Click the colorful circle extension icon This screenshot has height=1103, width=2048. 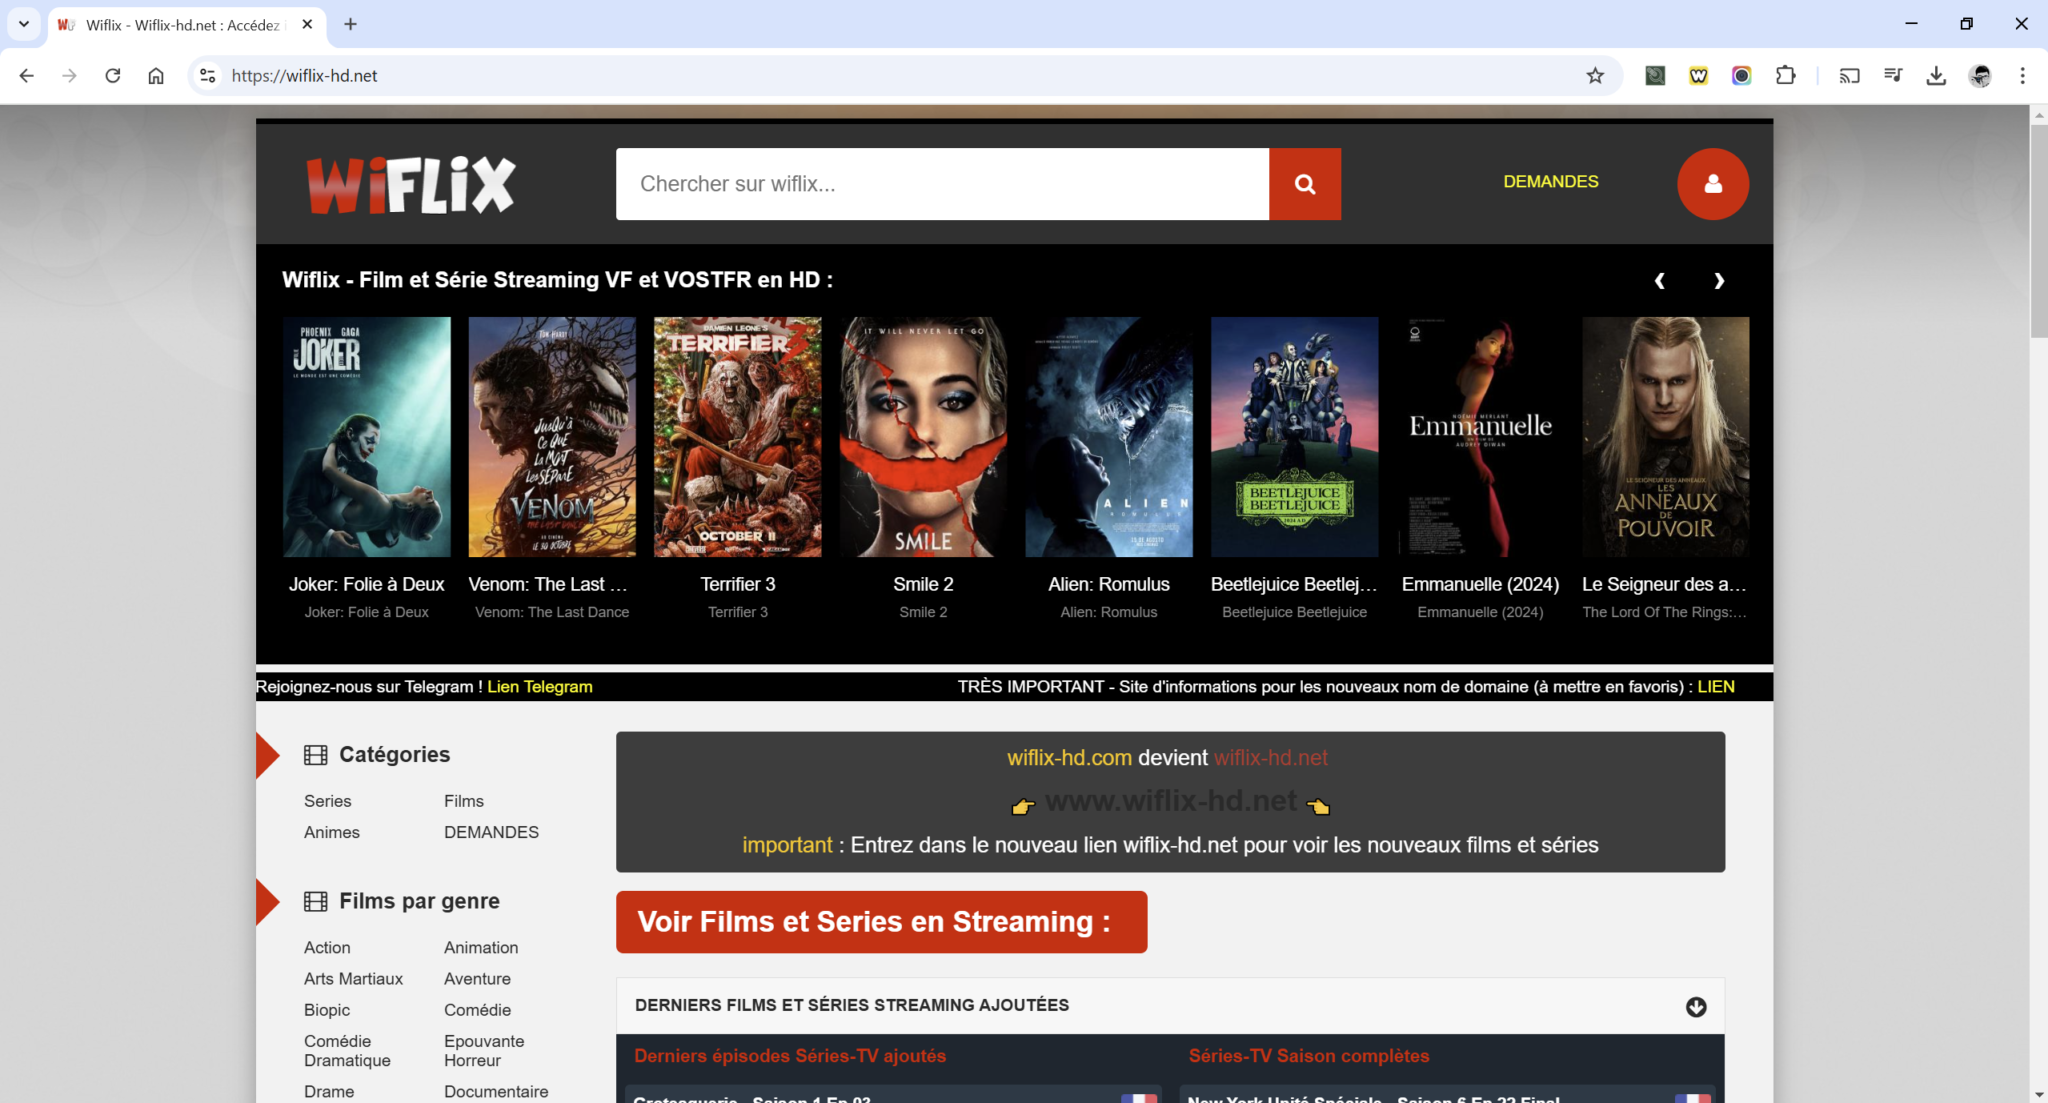(x=1741, y=76)
